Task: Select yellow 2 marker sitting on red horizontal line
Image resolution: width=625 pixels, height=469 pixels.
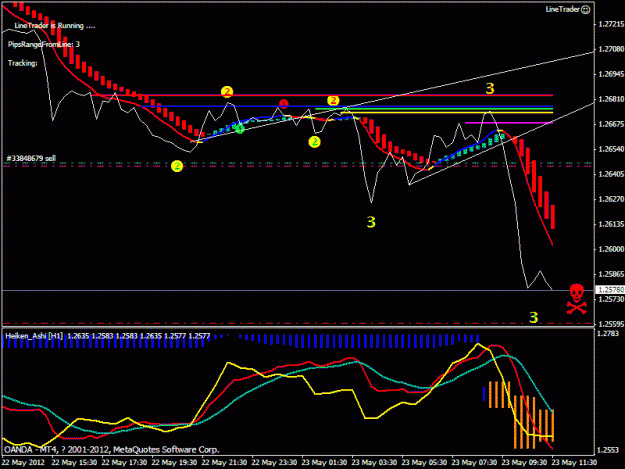Action: (x=227, y=92)
